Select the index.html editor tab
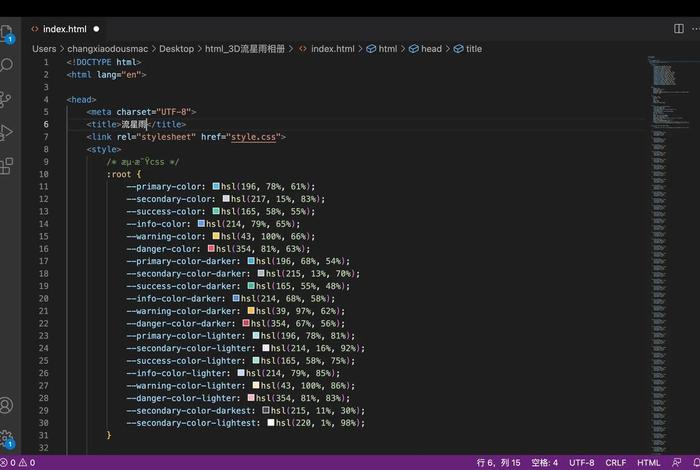The width and height of the screenshot is (700, 470). pos(65,29)
